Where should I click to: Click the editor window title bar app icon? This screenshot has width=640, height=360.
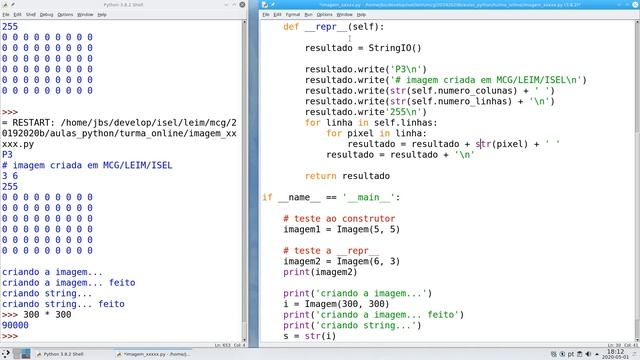coord(265,4)
